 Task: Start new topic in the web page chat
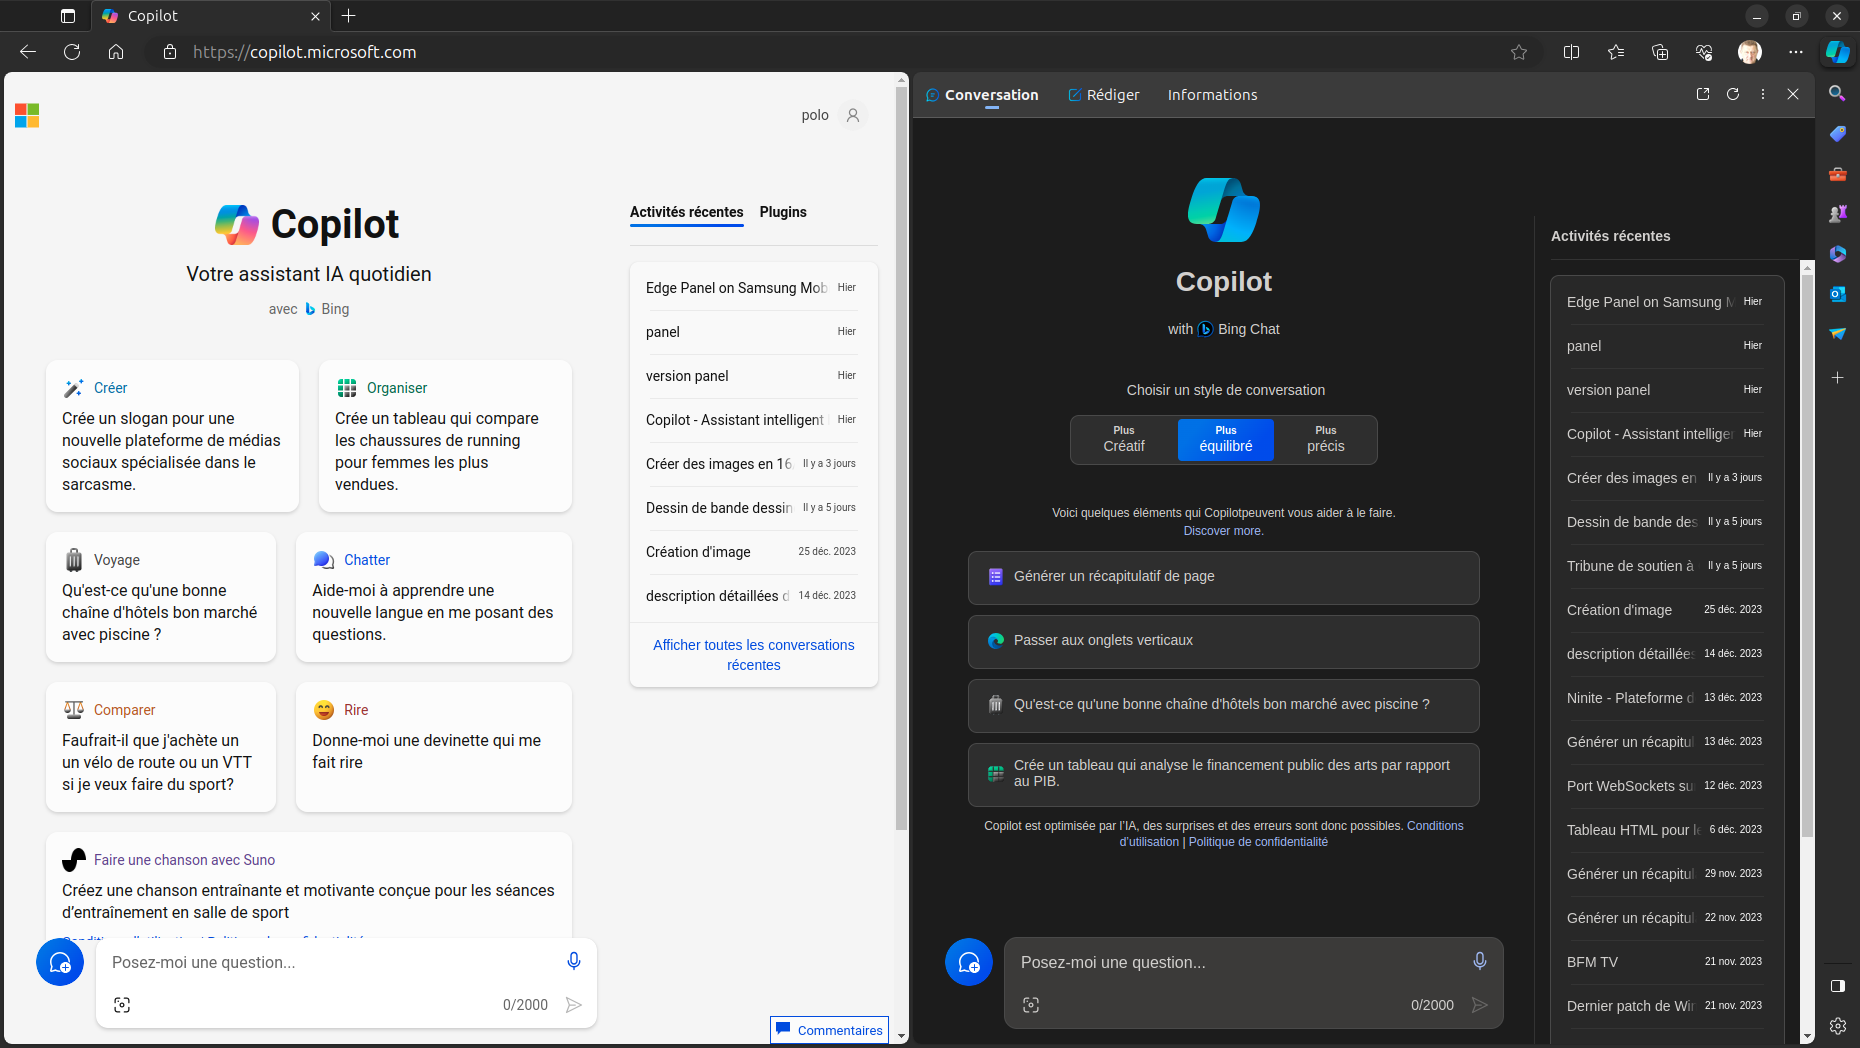60,962
